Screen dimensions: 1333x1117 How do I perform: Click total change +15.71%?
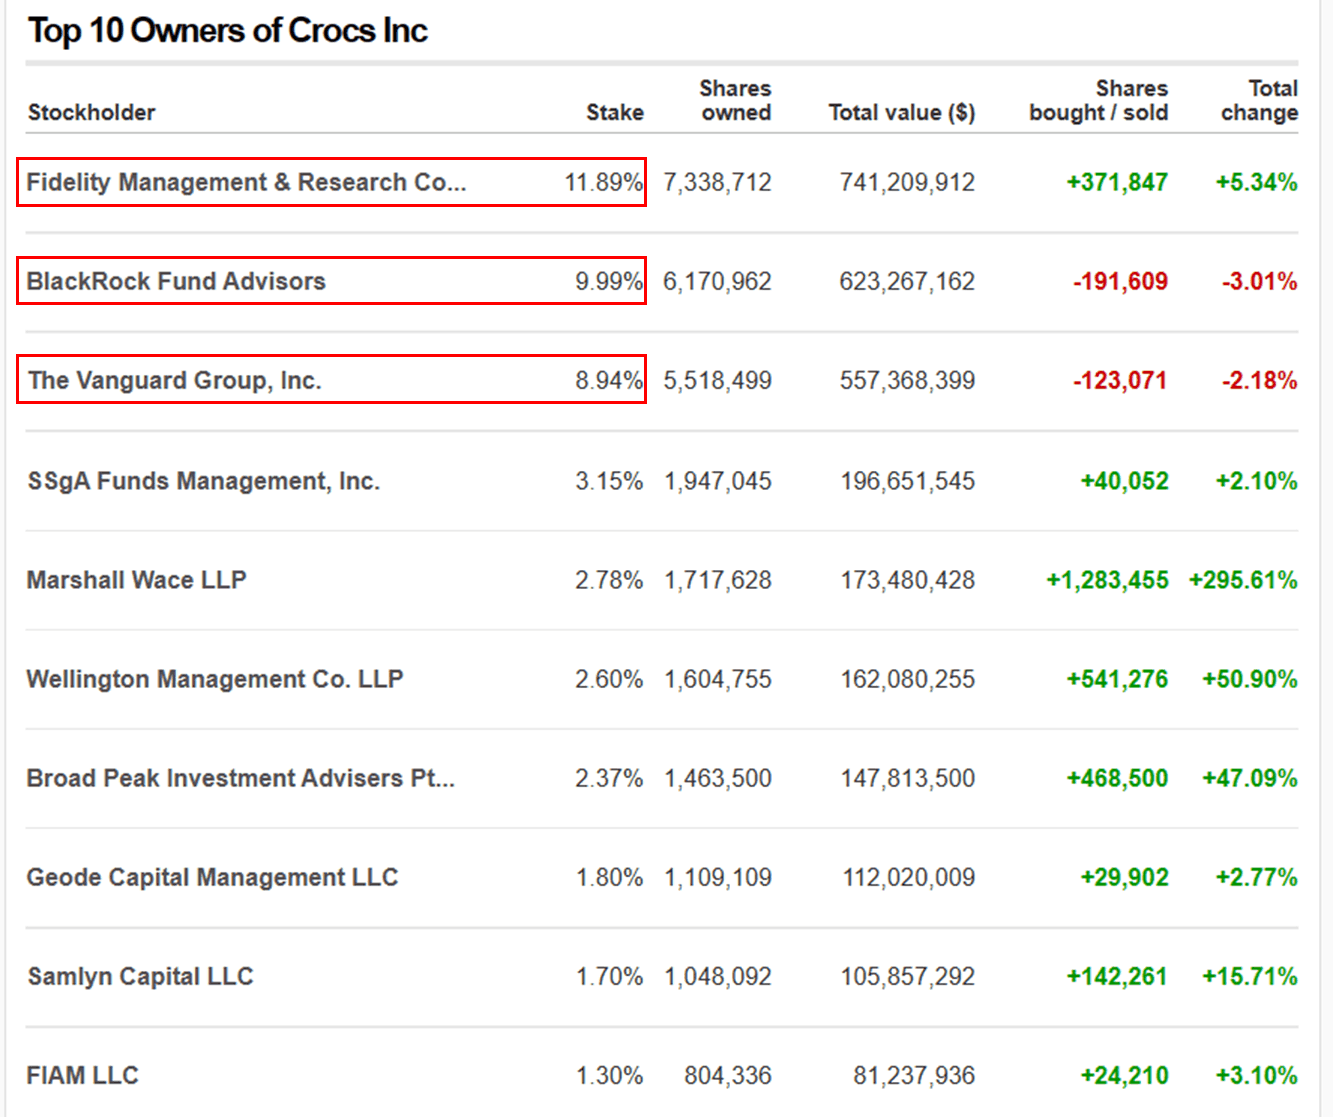coord(1250,976)
